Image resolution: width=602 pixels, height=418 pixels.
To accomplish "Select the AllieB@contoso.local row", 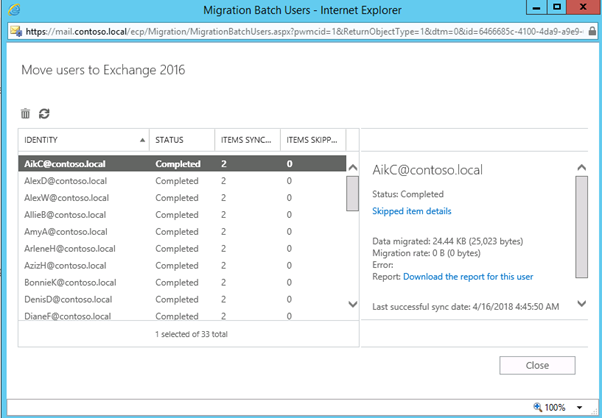I will coord(182,215).
